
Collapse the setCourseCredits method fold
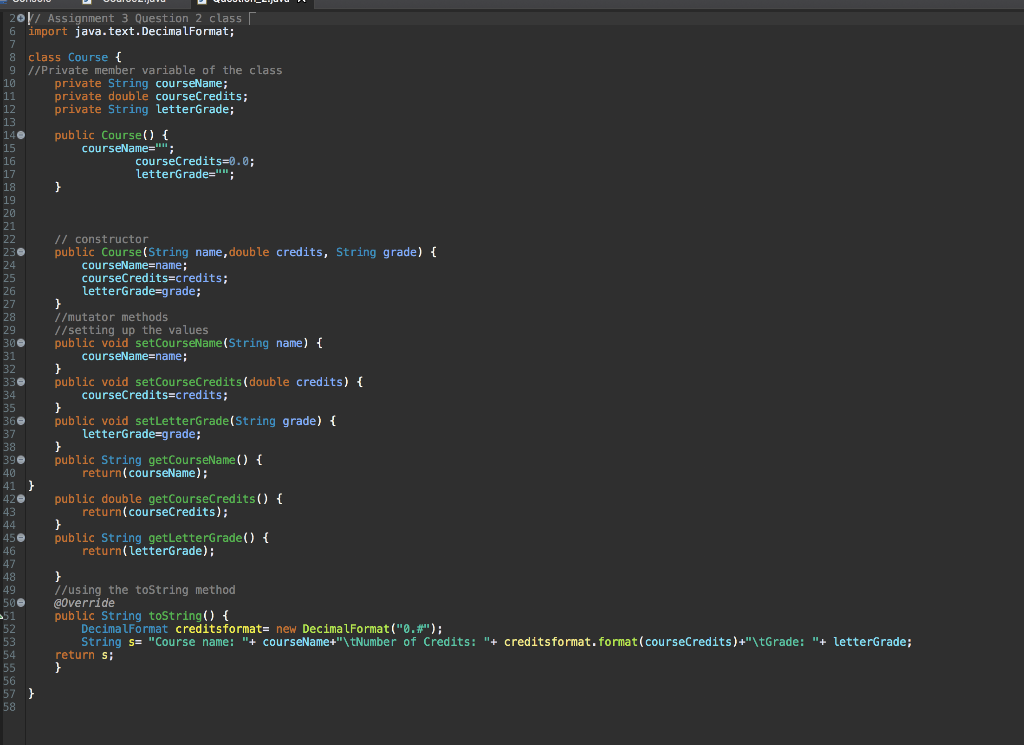pyautogui.click(x=21, y=382)
